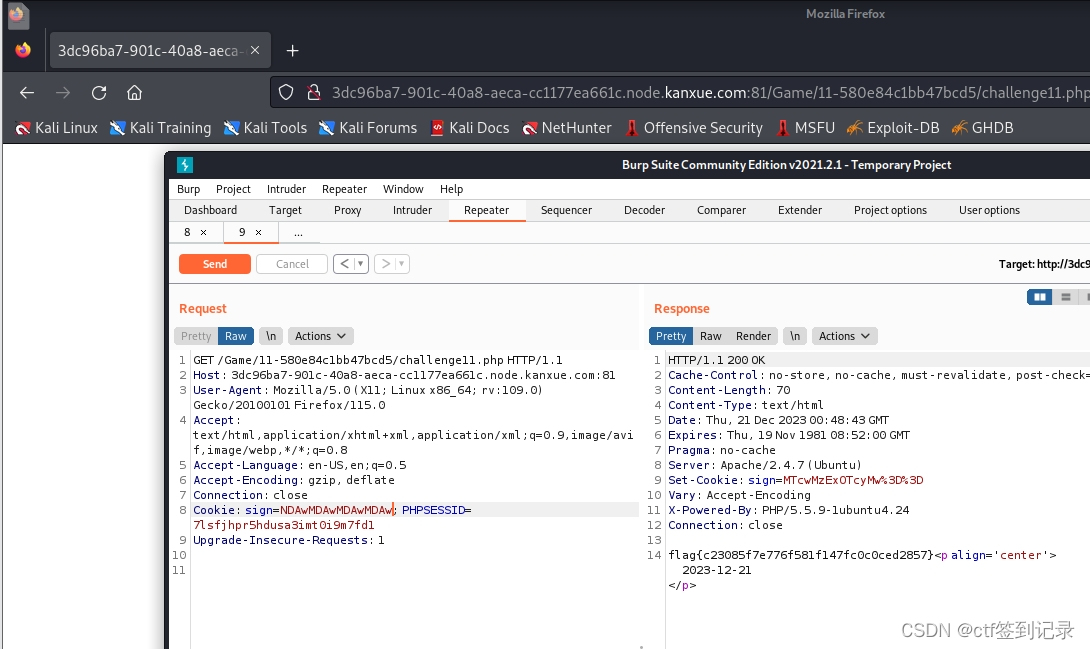
Task: Open the next-history dropdown arrow
Action: 402,263
